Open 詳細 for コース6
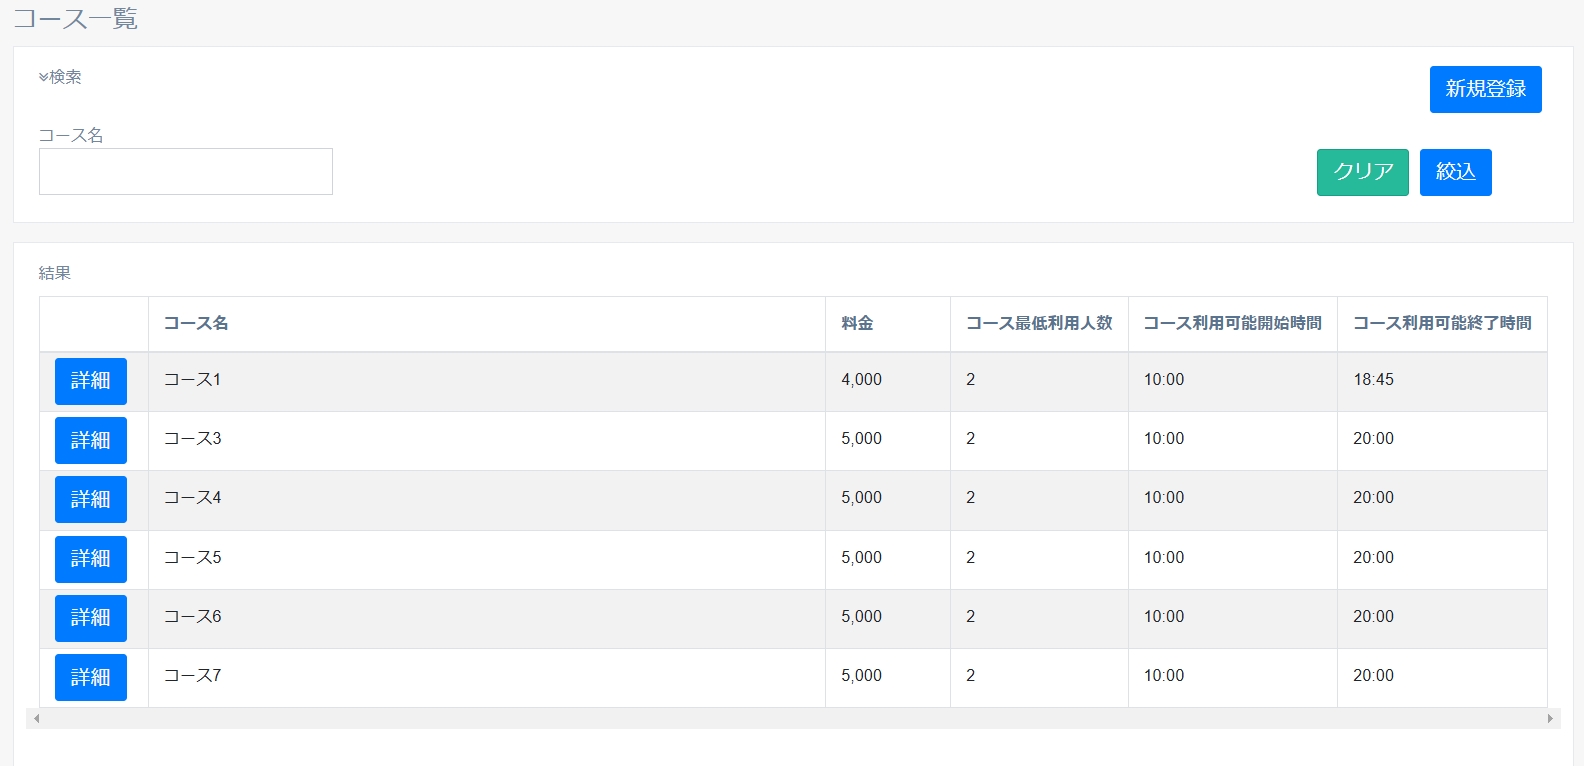The width and height of the screenshot is (1584, 766). point(91,618)
